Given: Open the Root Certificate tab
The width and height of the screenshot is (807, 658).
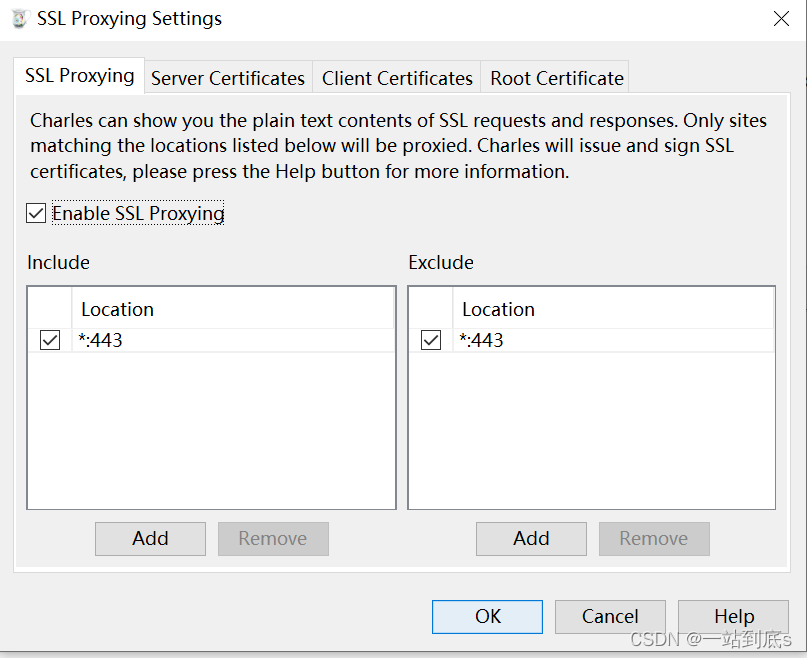Looking at the screenshot, I should click(556, 78).
